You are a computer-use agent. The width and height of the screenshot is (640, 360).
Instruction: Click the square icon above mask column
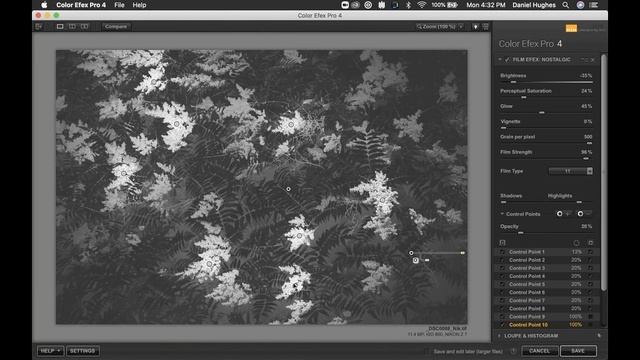590,243
